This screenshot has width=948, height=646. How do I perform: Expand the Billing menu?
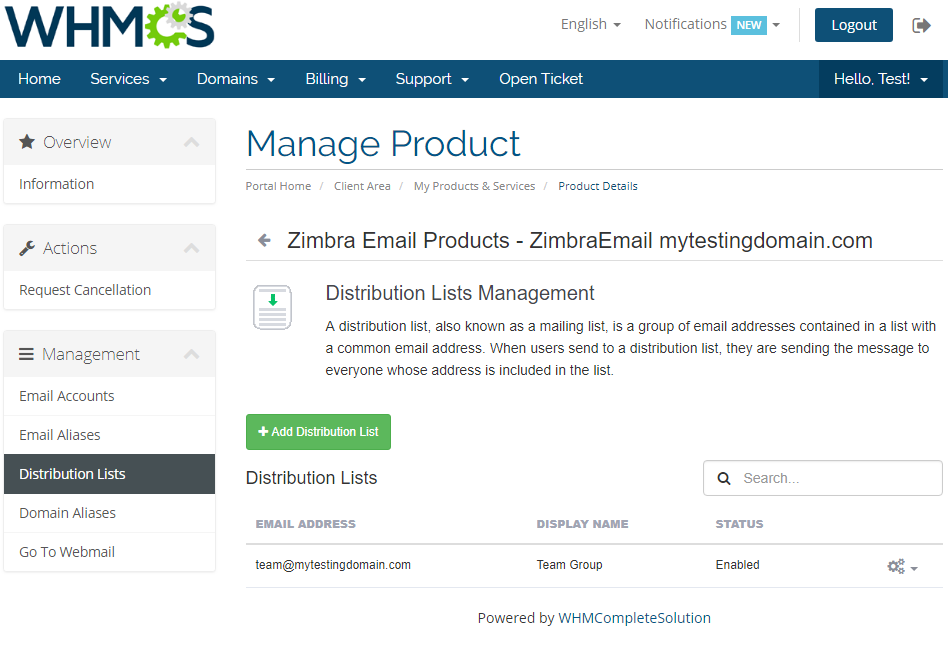[x=336, y=79]
